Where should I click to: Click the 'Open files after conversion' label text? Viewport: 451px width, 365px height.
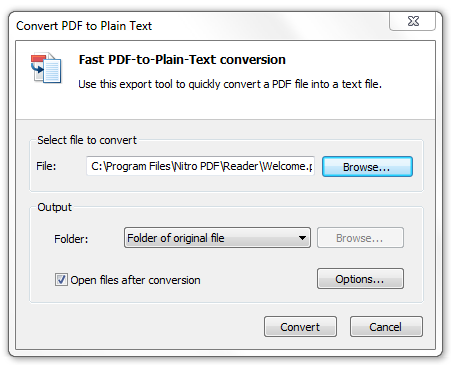tap(135, 280)
